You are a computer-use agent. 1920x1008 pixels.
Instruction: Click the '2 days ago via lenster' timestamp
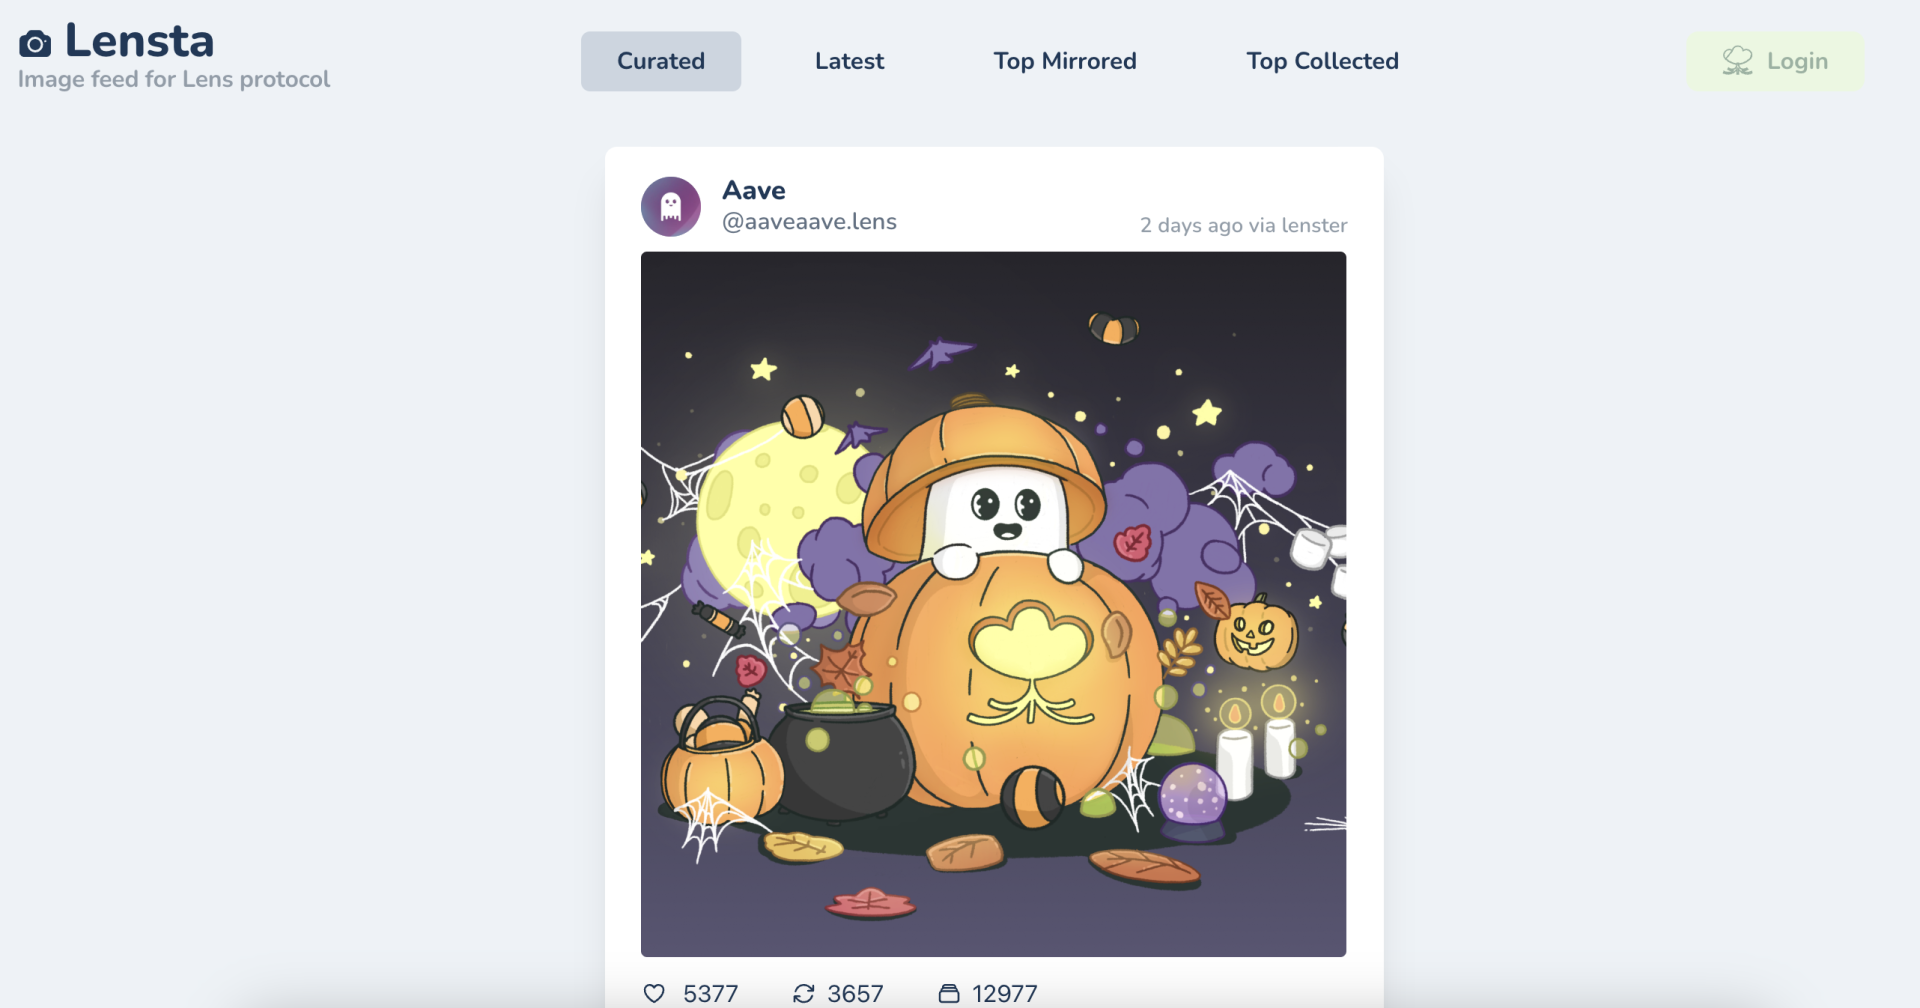coord(1243,225)
